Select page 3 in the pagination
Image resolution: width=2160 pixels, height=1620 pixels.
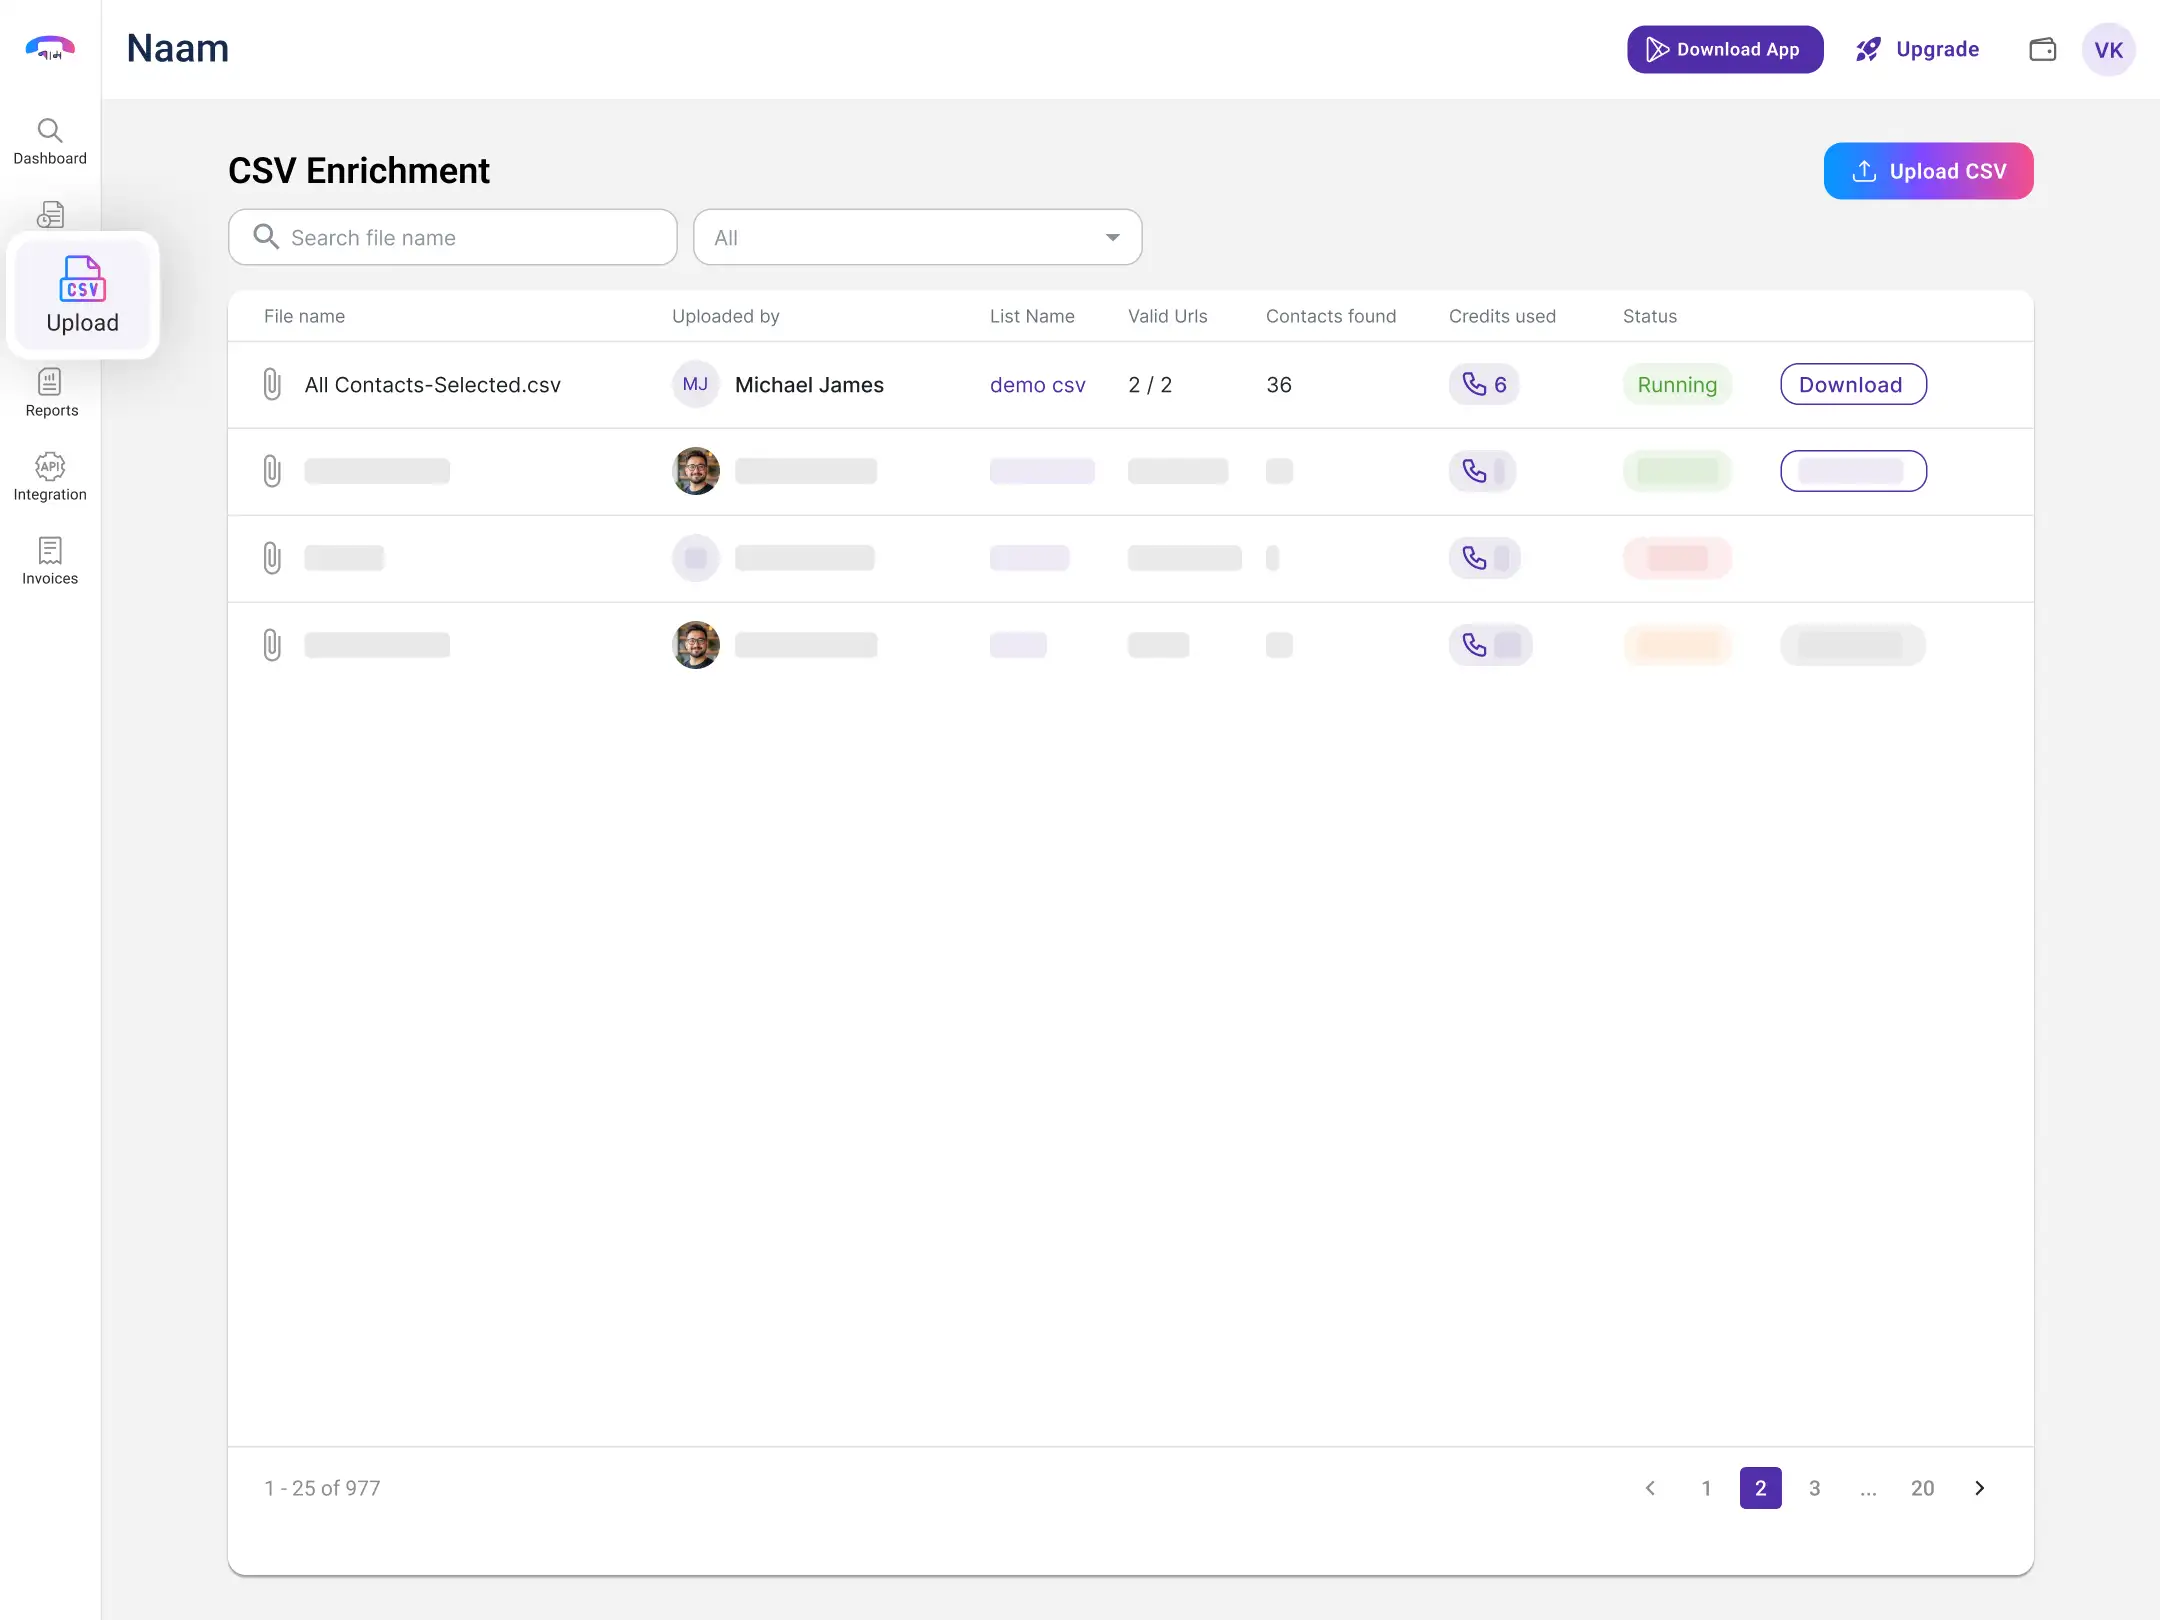click(x=1814, y=1488)
